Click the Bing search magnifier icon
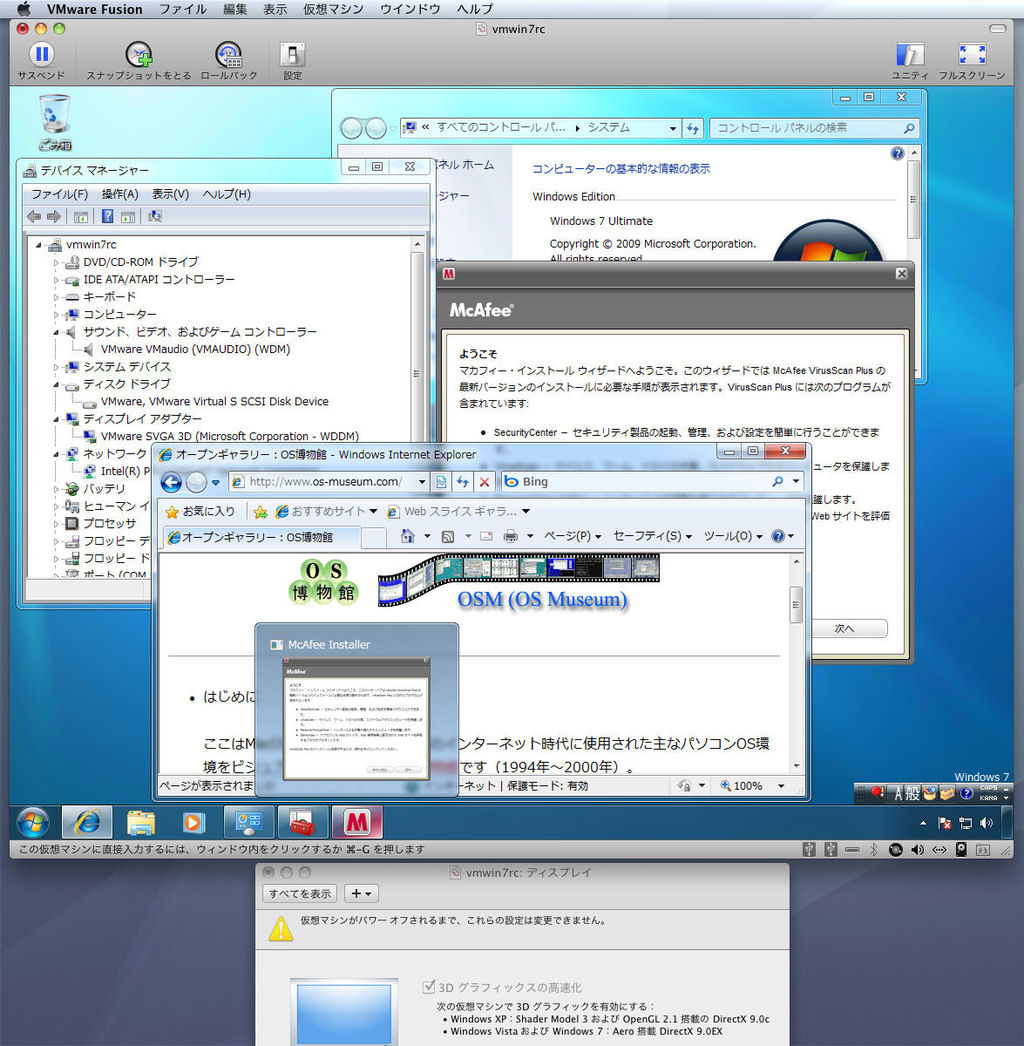Viewport: 1024px width, 1046px height. point(777,481)
